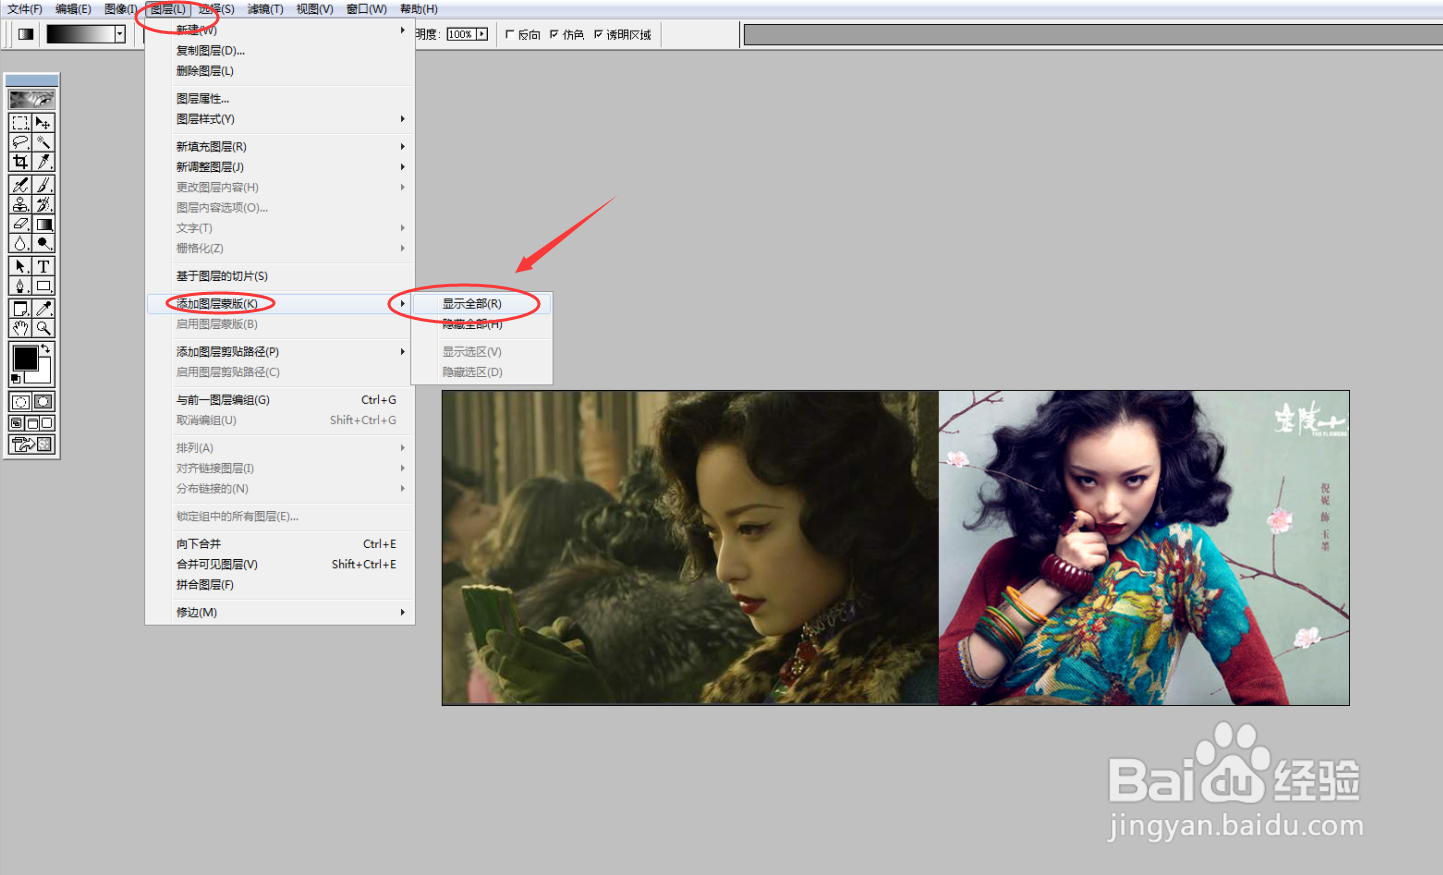Image resolution: width=1443 pixels, height=875 pixels.
Task: Toggle the 透明区域 checkbox
Action: pyautogui.click(x=598, y=34)
